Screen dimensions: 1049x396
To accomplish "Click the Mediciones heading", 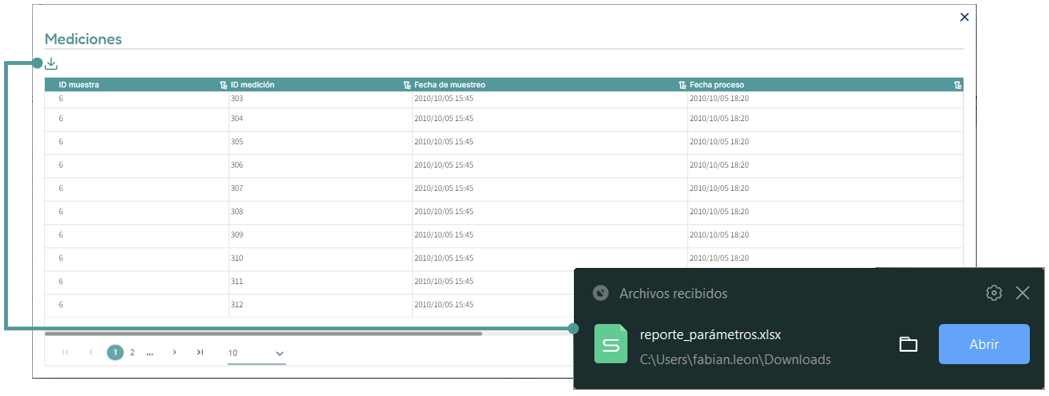I will 83,39.
